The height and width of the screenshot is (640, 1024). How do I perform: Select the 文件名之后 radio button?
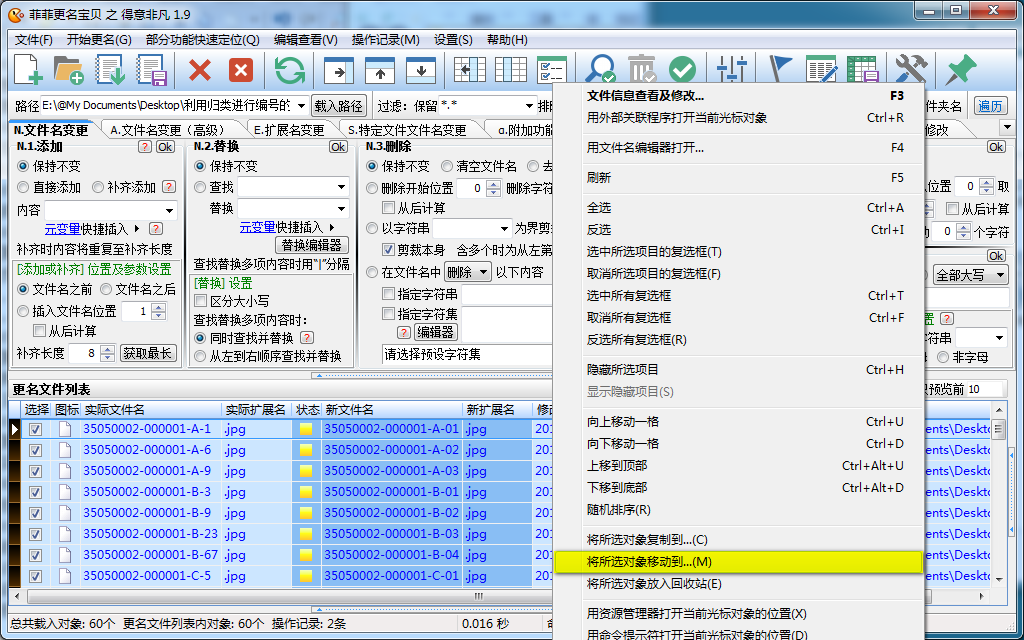coord(105,289)
